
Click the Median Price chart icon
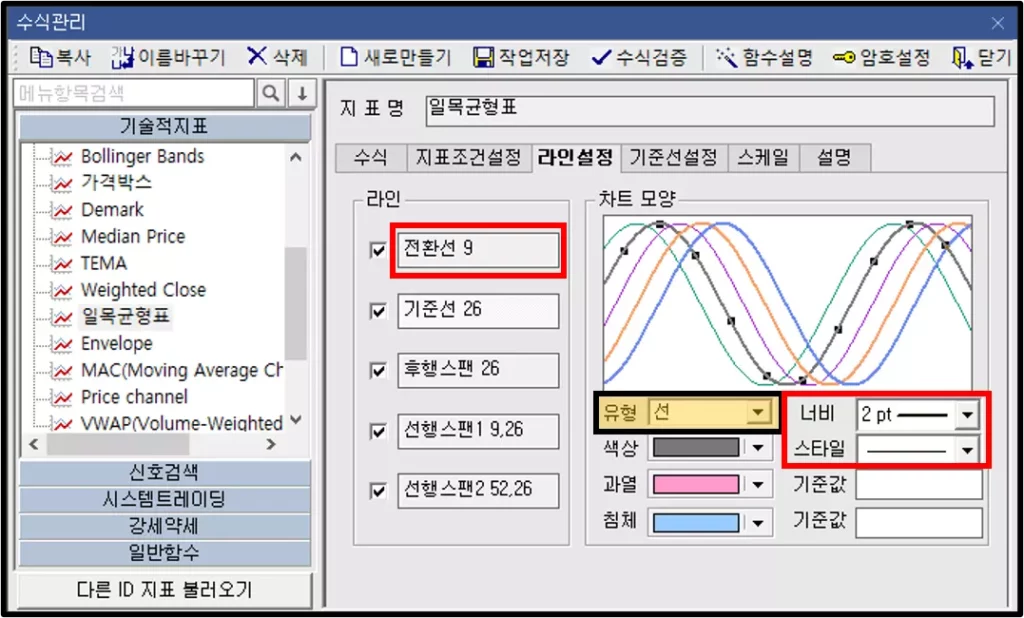63,237
